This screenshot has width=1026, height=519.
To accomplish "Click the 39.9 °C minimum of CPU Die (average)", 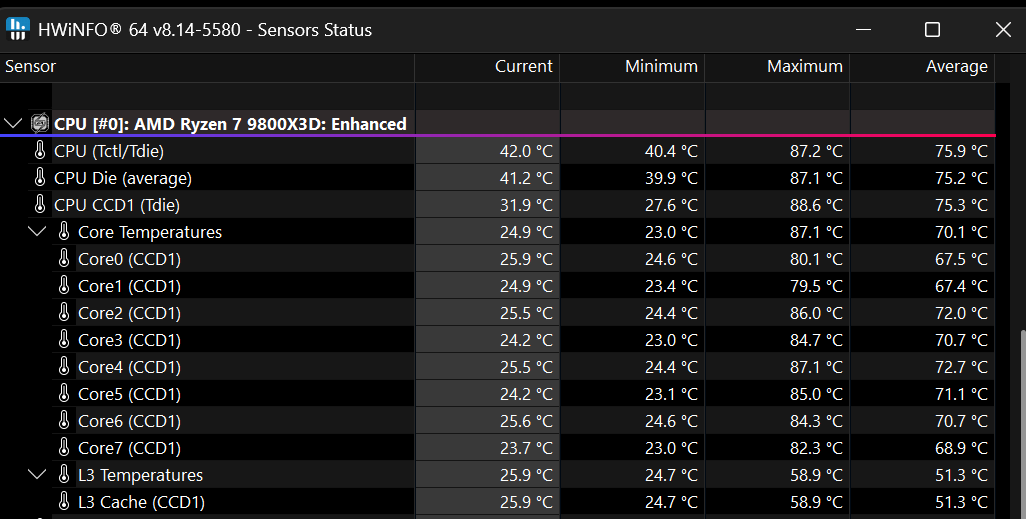I will tap(671, 178).
